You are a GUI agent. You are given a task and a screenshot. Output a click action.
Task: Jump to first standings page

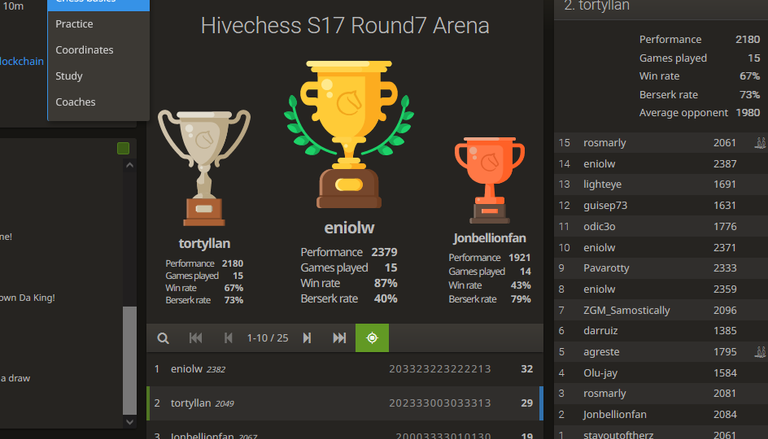coord(195,338)
